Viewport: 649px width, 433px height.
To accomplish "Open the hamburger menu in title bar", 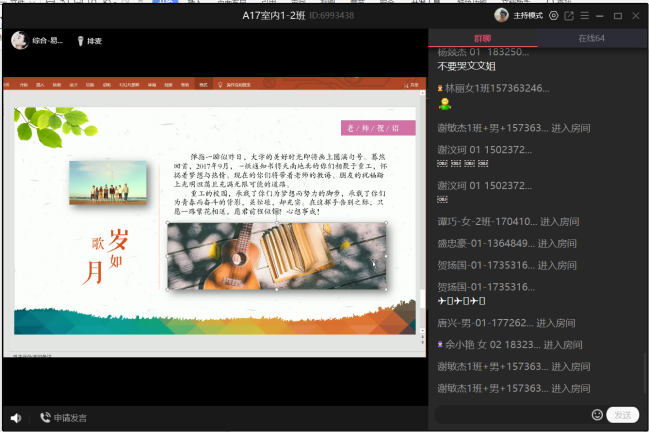I will tap(585, 16).
